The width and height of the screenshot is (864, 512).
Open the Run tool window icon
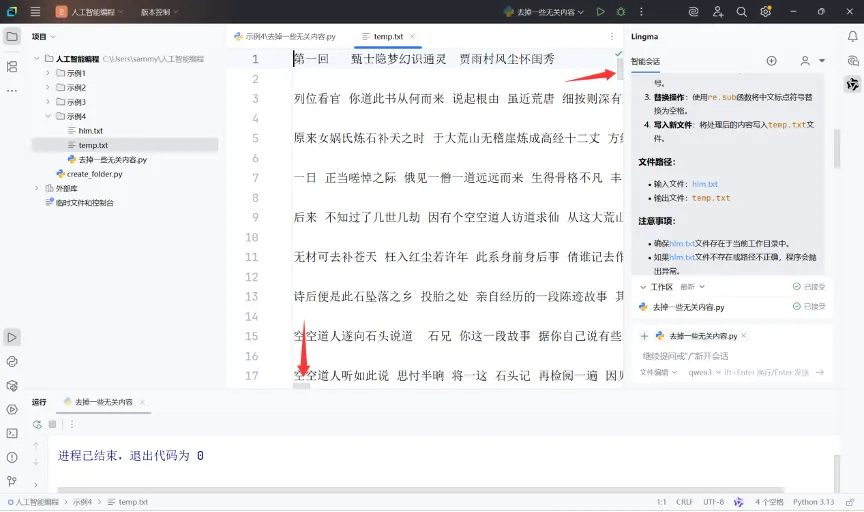click(12, 337)
